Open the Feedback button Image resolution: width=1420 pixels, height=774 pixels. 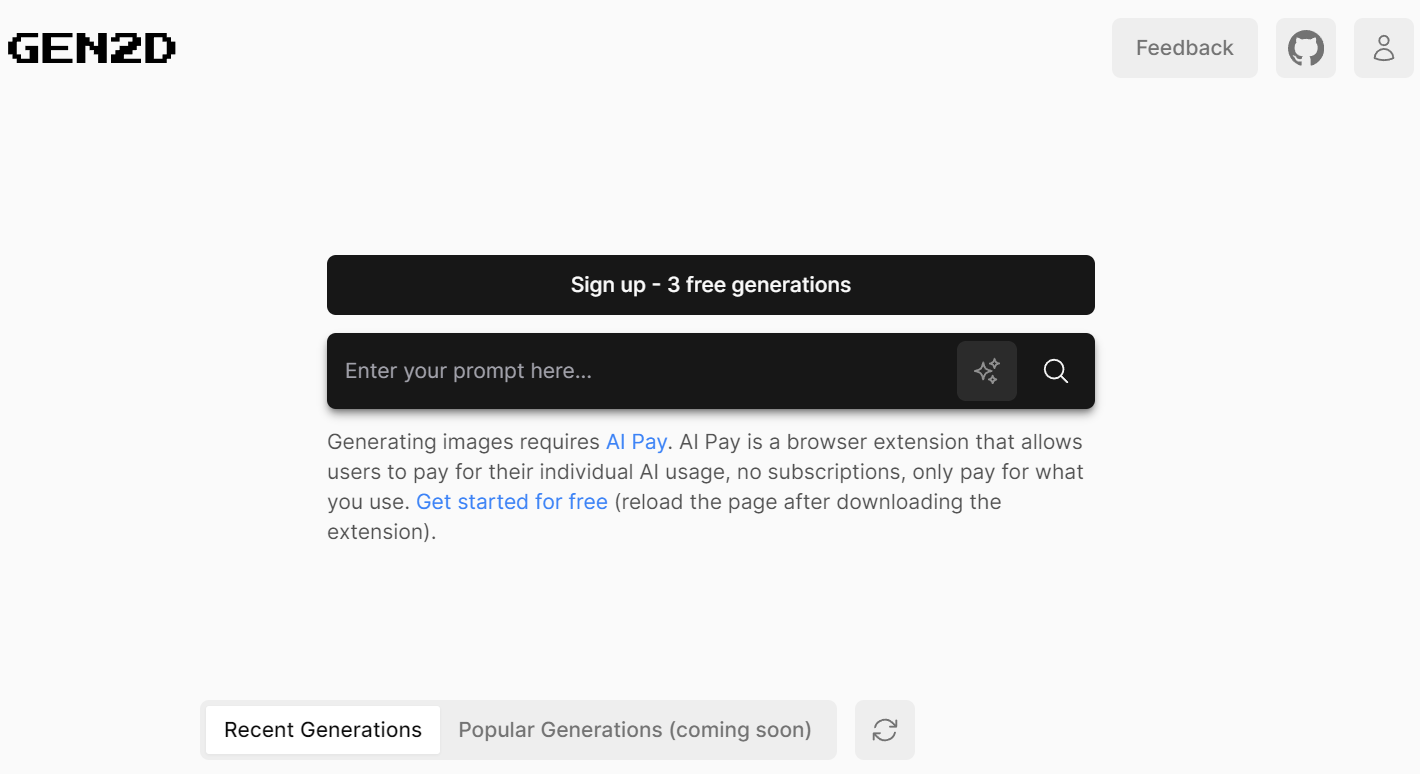coord(1184,48)
